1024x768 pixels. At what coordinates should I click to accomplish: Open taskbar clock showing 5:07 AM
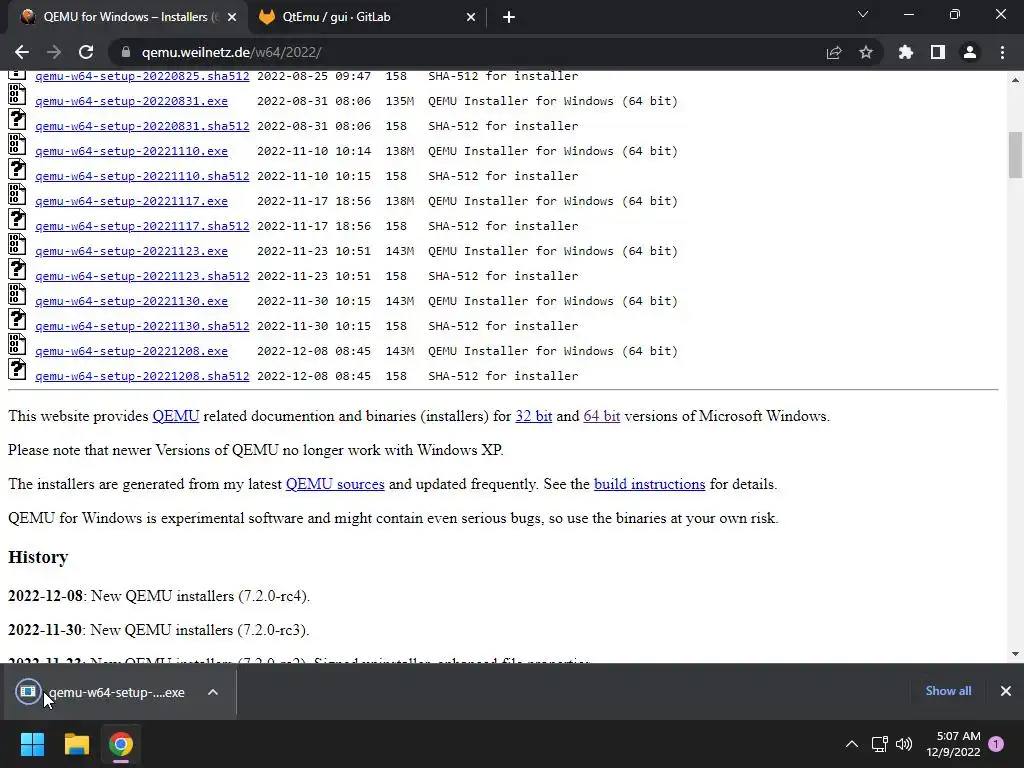tap(953, 744)
